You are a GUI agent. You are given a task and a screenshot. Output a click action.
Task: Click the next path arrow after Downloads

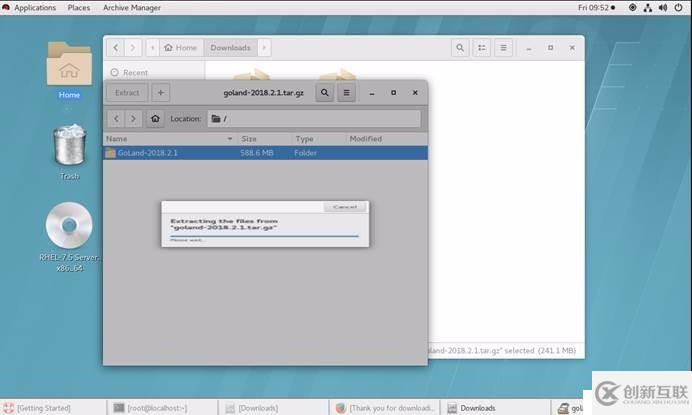[264, 48]
